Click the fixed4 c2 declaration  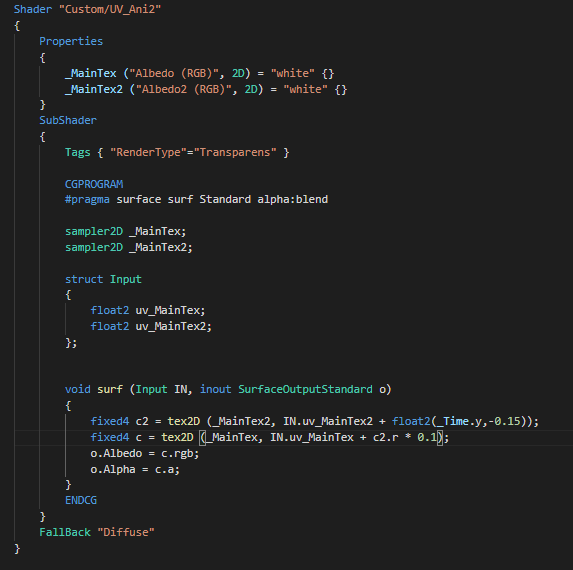click(119, 421)
